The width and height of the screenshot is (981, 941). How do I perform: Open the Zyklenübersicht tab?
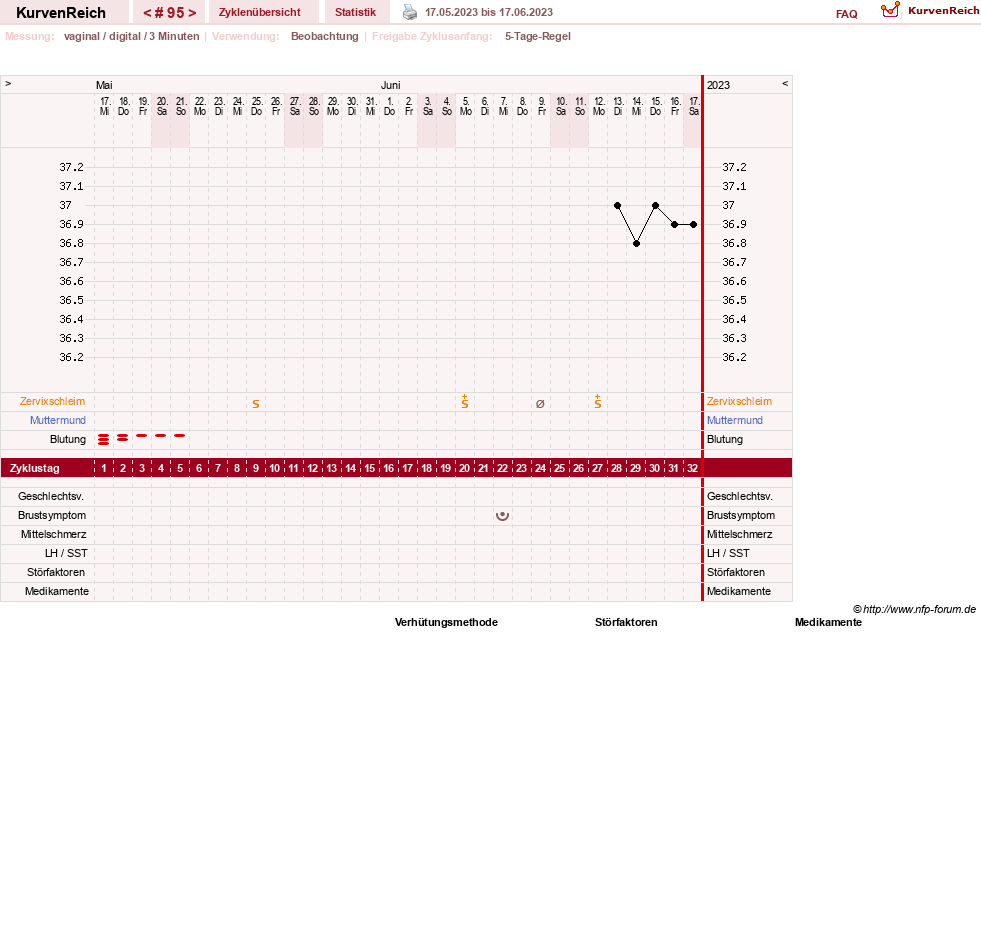click(x=260, y=12)
